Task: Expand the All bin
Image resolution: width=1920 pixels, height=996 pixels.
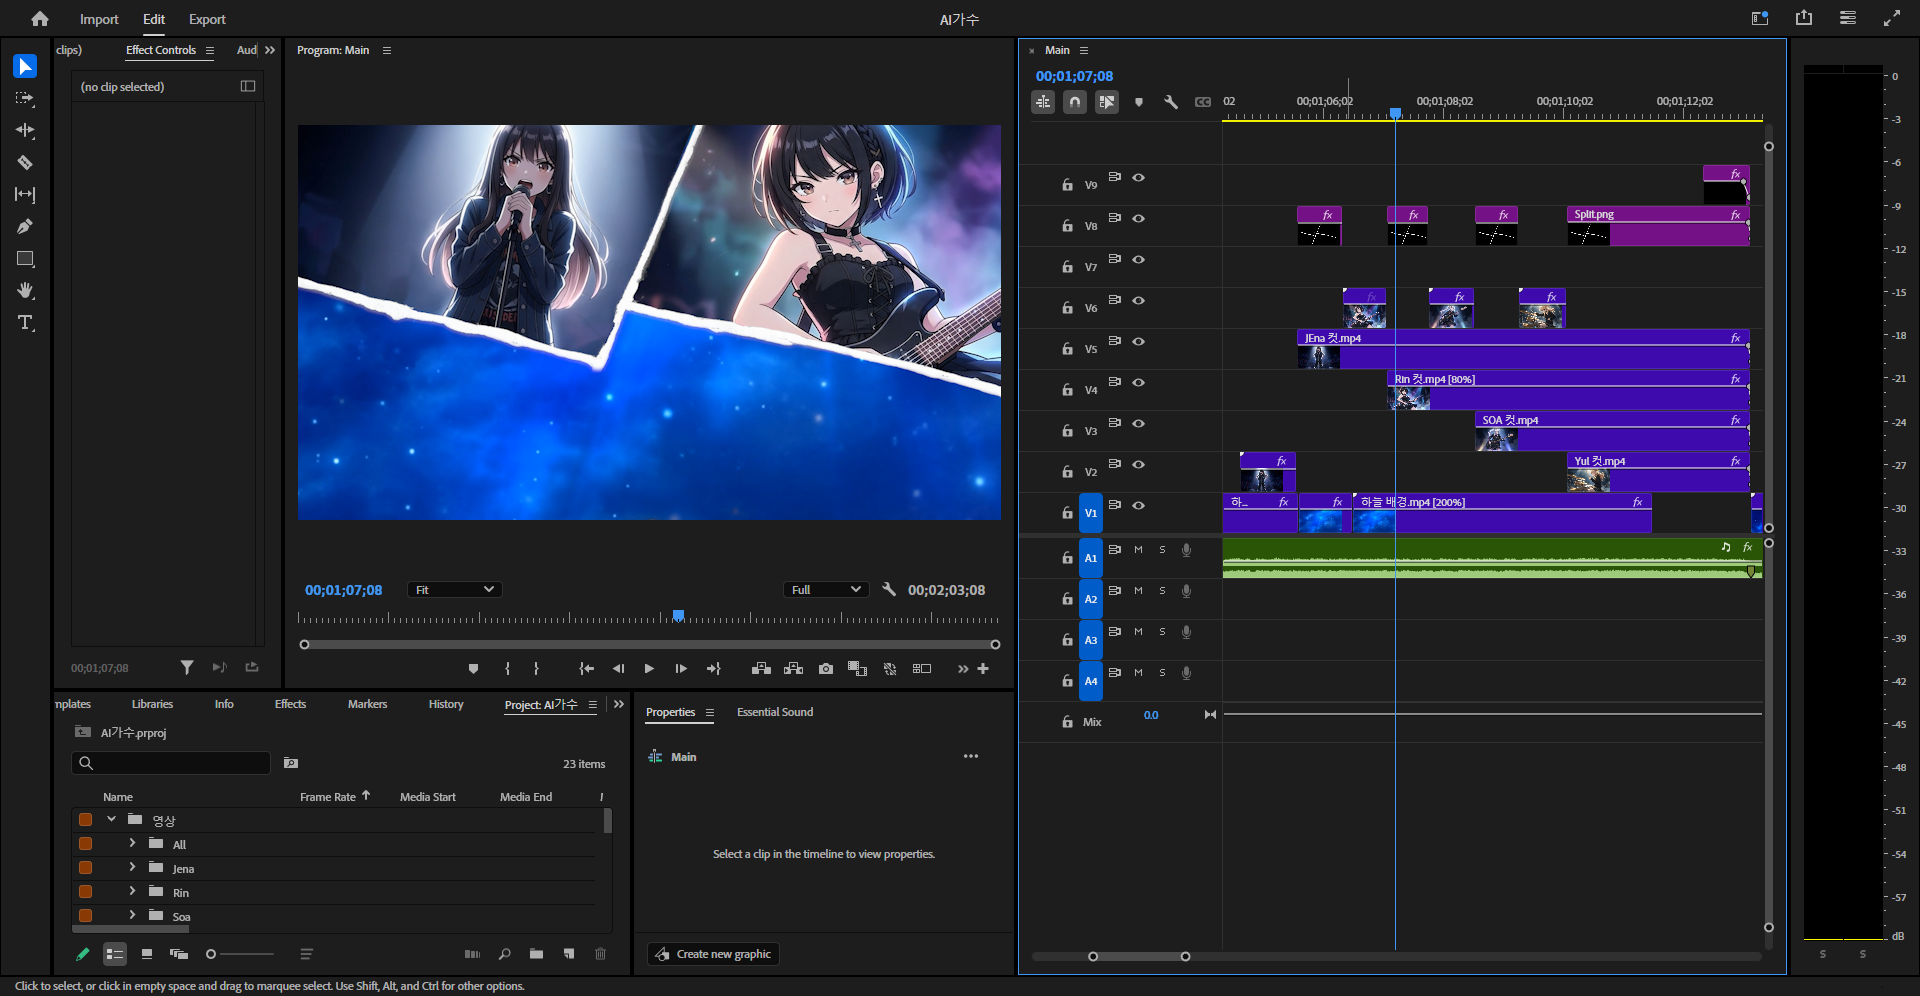Action: [132, 843]
